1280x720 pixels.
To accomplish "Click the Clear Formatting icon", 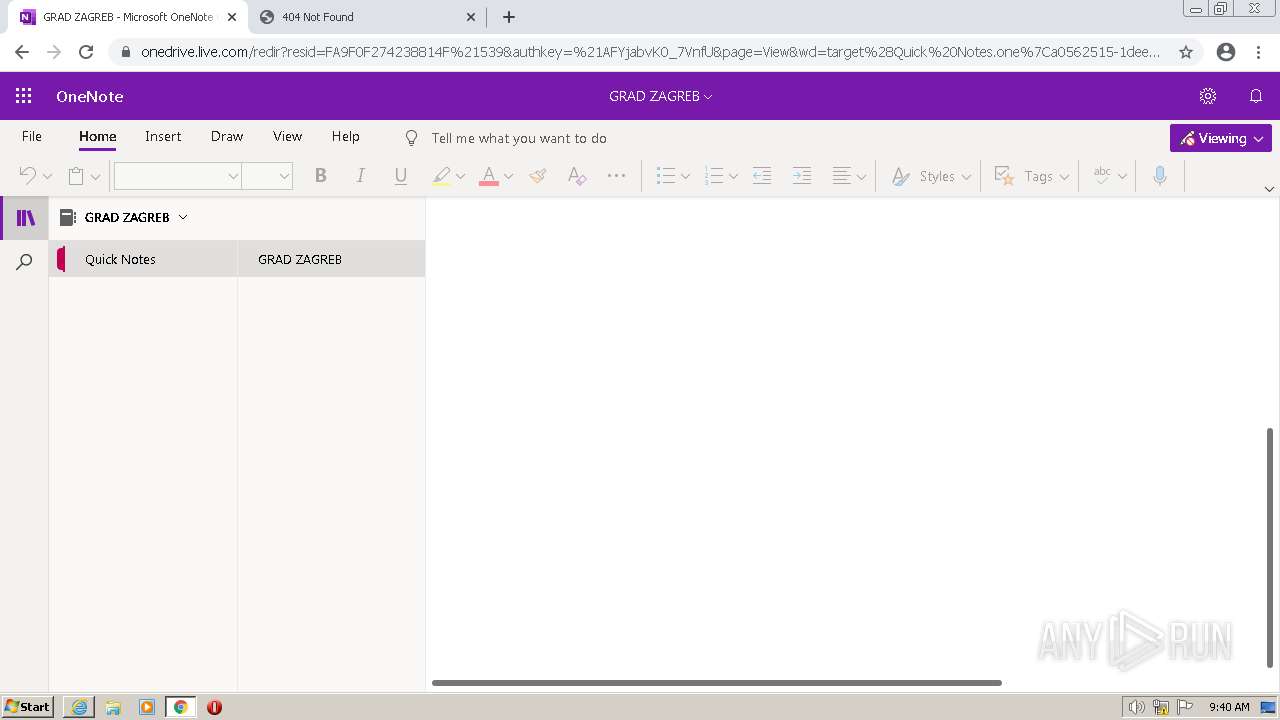I will tap(577, 176).
